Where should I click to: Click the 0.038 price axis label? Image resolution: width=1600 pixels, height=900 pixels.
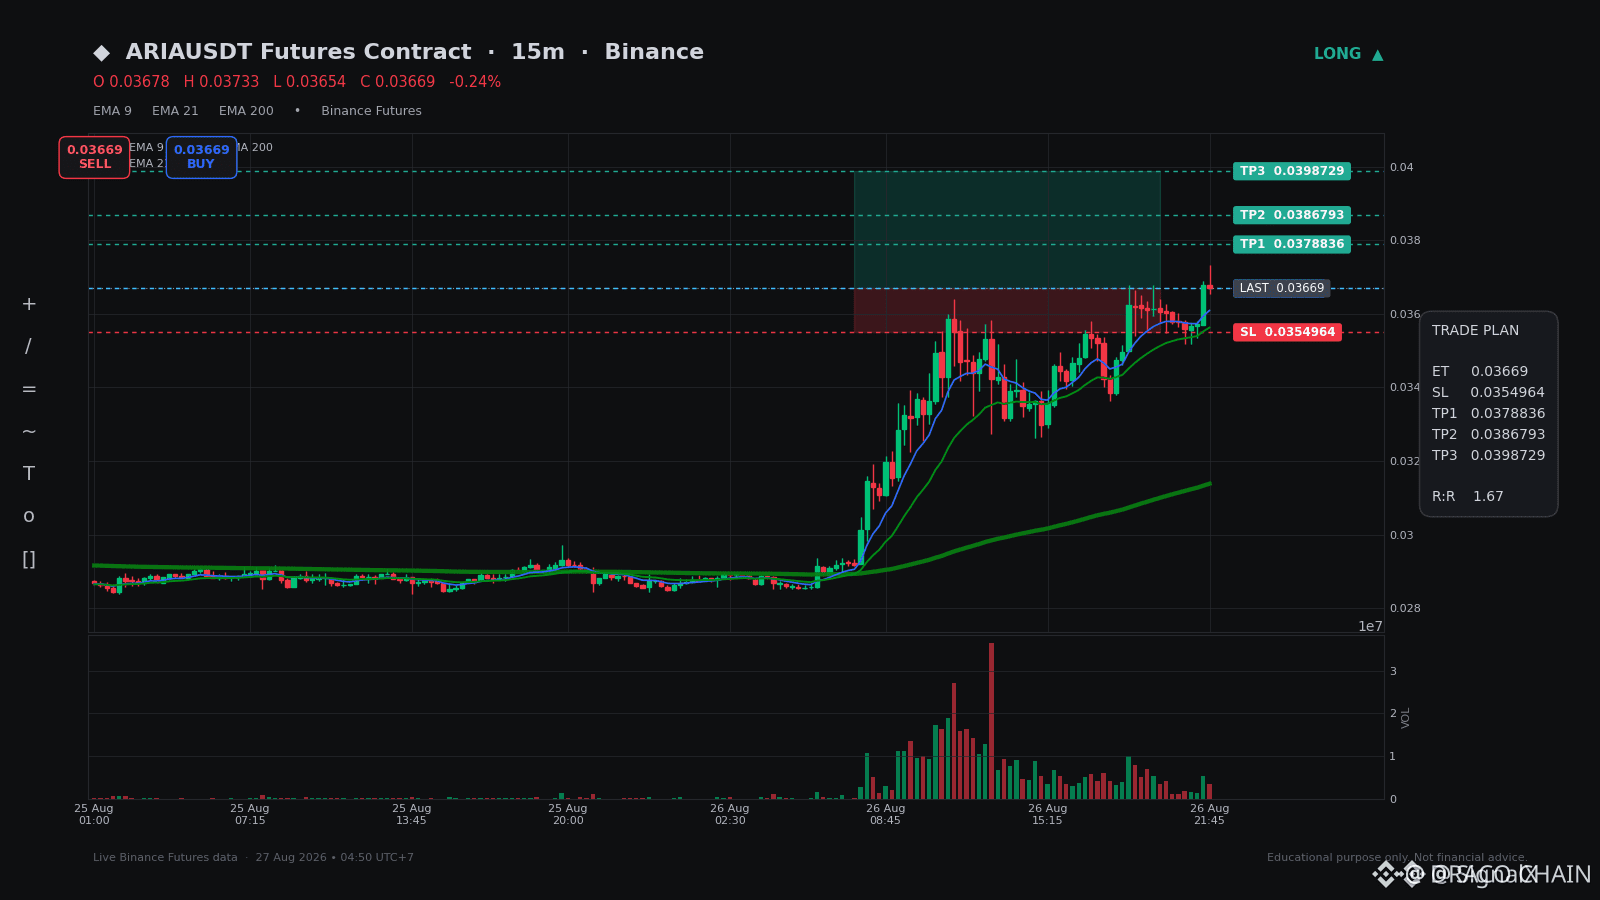(x=1405, y=241)
